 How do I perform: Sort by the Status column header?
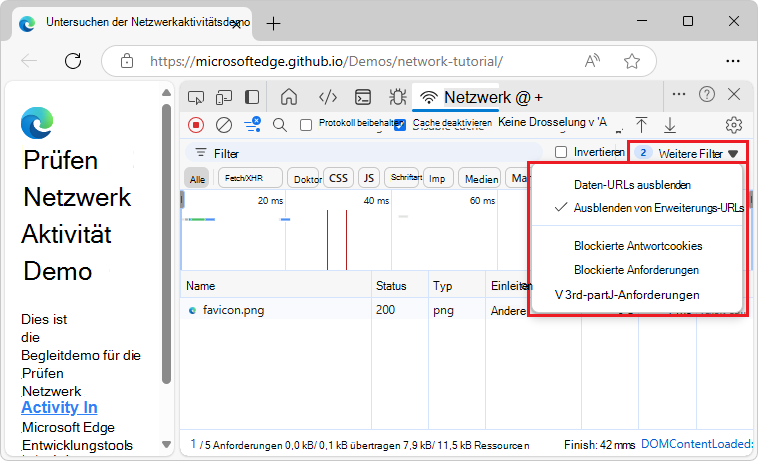[400, 286]
